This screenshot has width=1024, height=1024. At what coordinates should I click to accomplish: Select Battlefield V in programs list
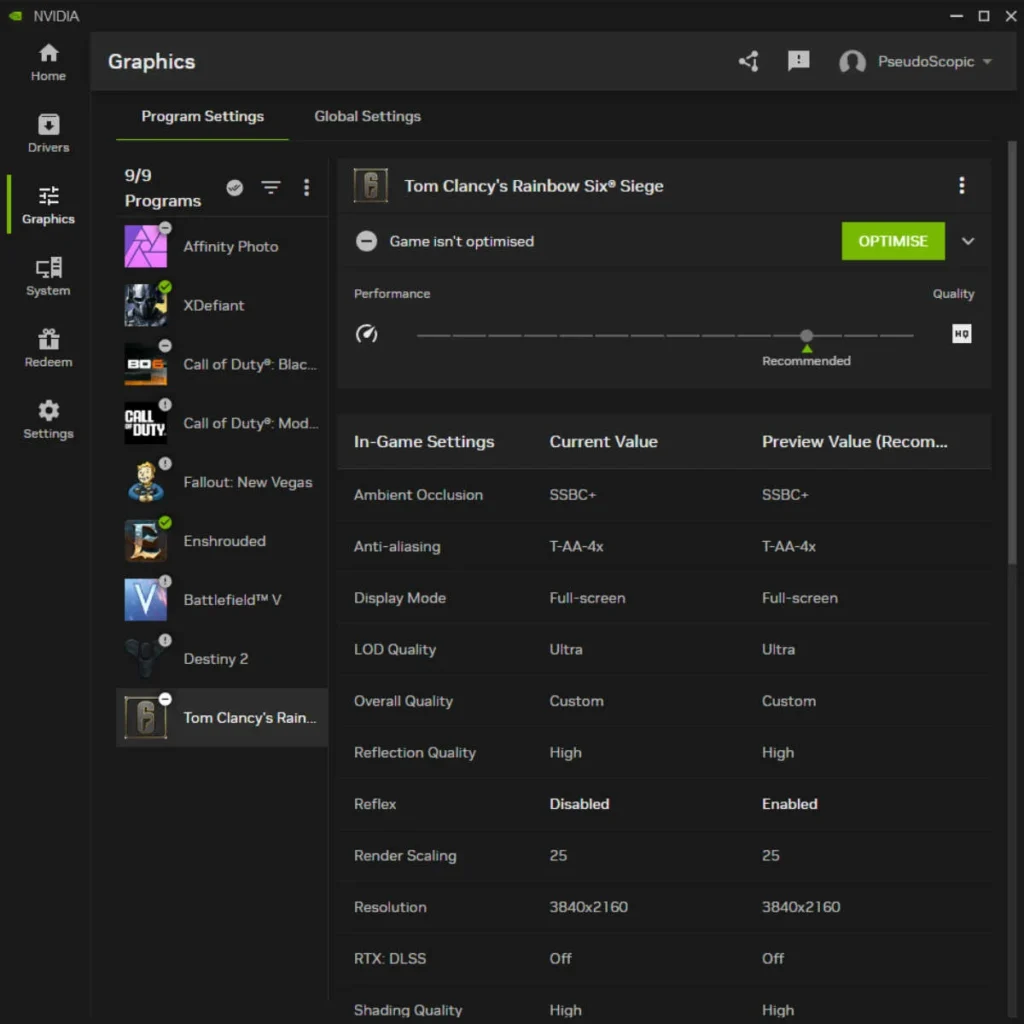click(x=222, y=600)
